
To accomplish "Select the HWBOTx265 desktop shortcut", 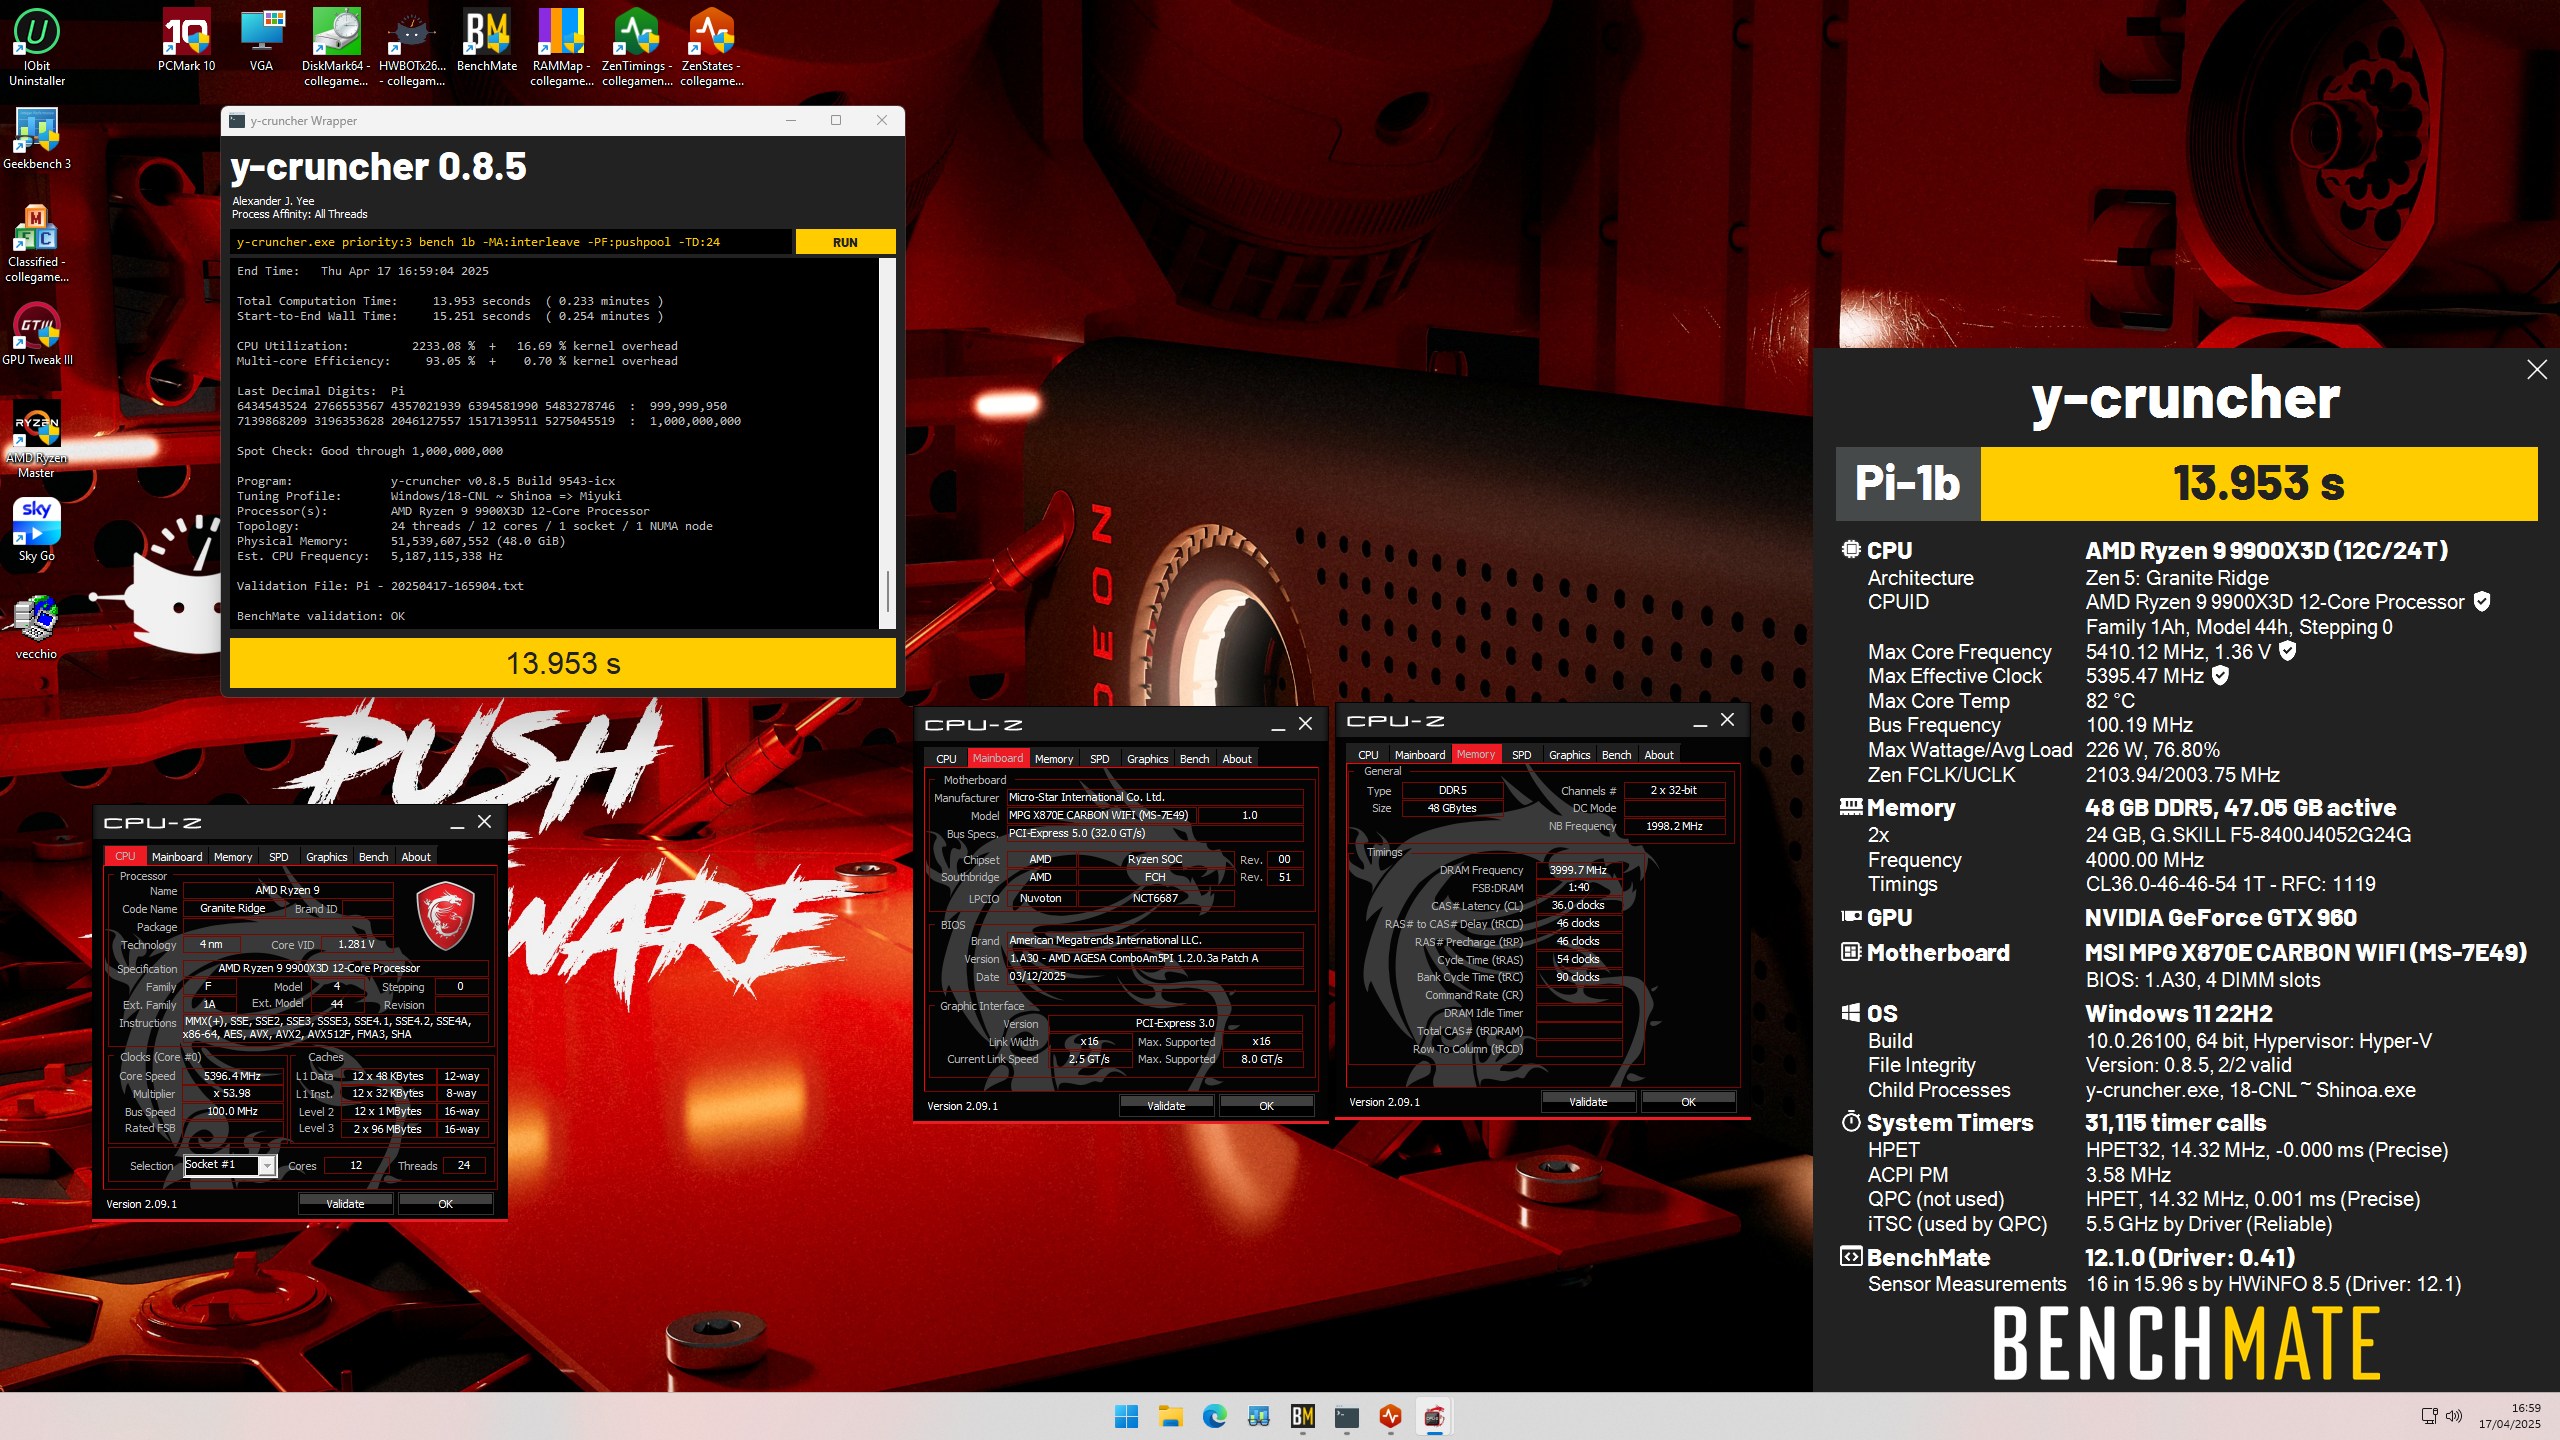I will click(411, 47).
